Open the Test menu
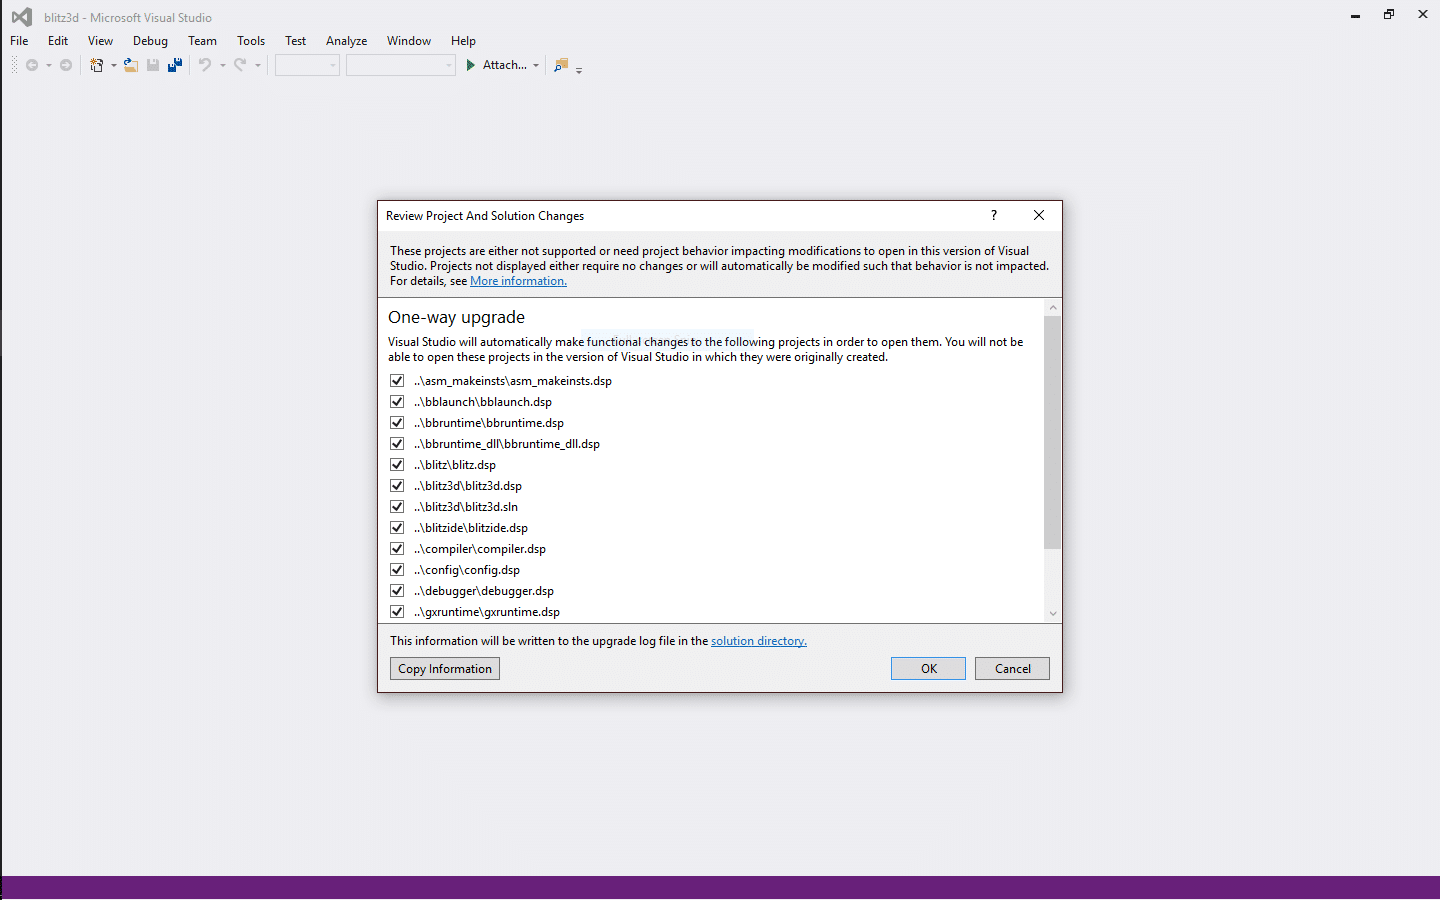Image resolution: width=1440 pixels, height=900 pixels. [x=295, y=41]
